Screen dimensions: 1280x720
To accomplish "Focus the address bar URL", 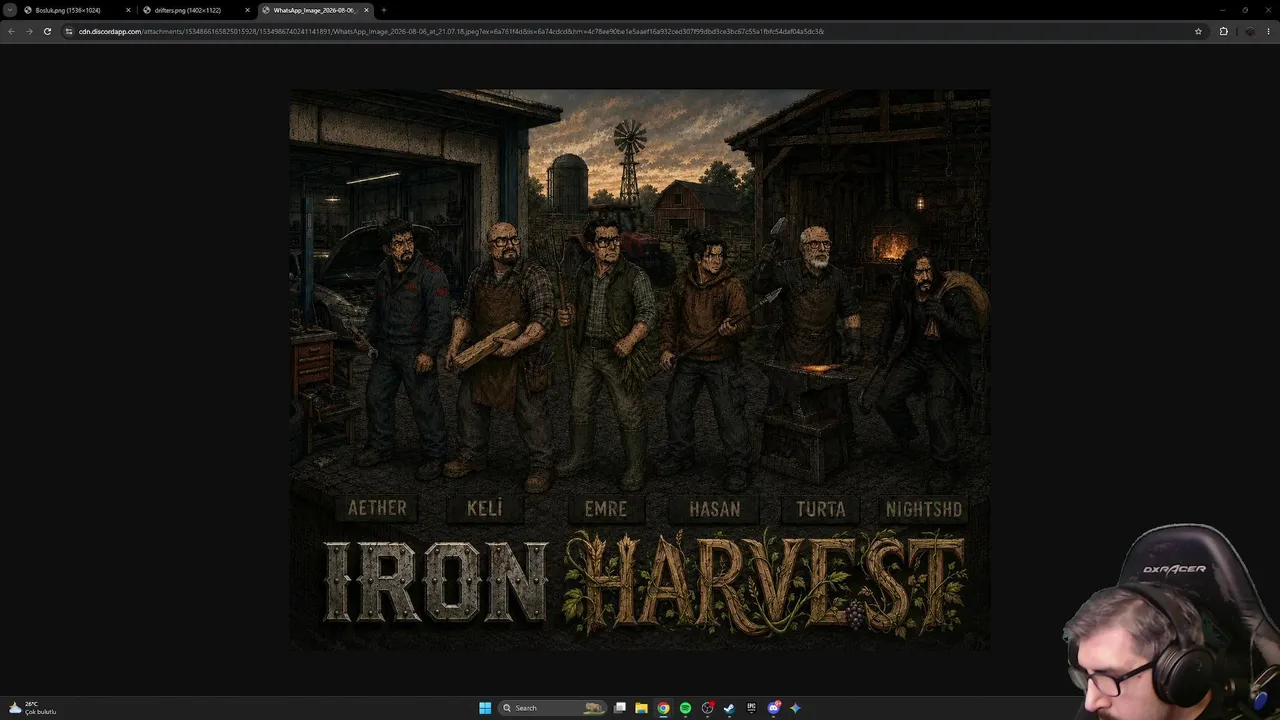I will pyautogui.click(x=451, y=31).
